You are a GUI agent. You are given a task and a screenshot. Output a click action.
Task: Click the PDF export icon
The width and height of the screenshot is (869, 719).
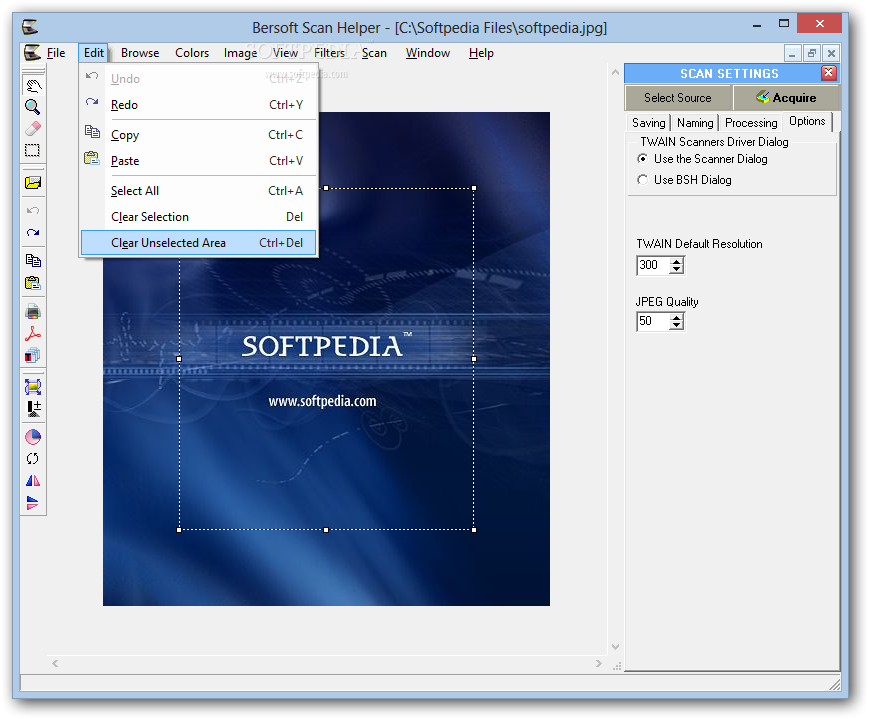pyautogui.click(x=33, y=334)
